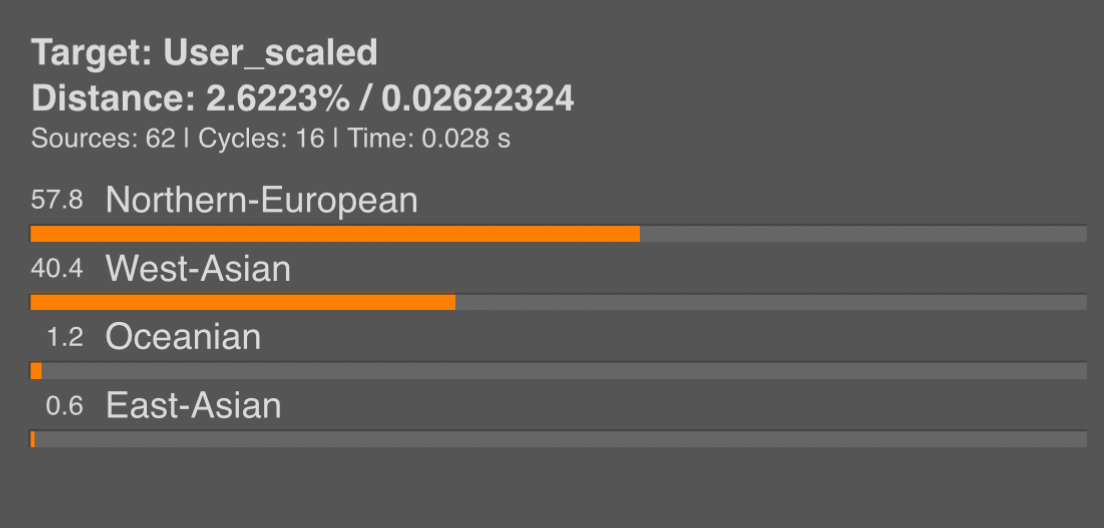Click gray track of Northern-European bar
1104x528 pixels.
pyautogui.click(x=863, y=234)
